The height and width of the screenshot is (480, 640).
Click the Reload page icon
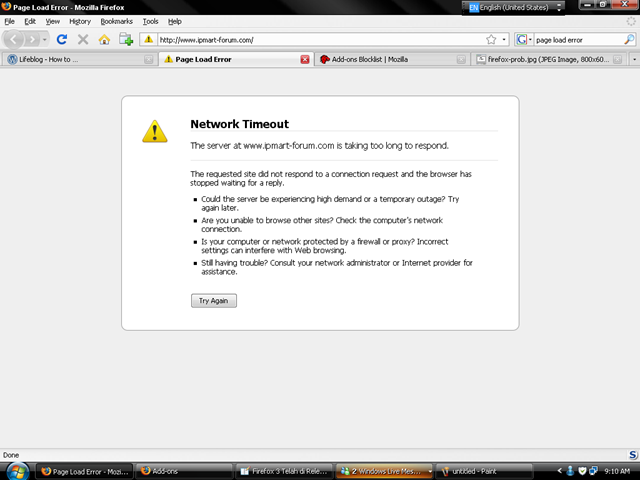[61, 39]
